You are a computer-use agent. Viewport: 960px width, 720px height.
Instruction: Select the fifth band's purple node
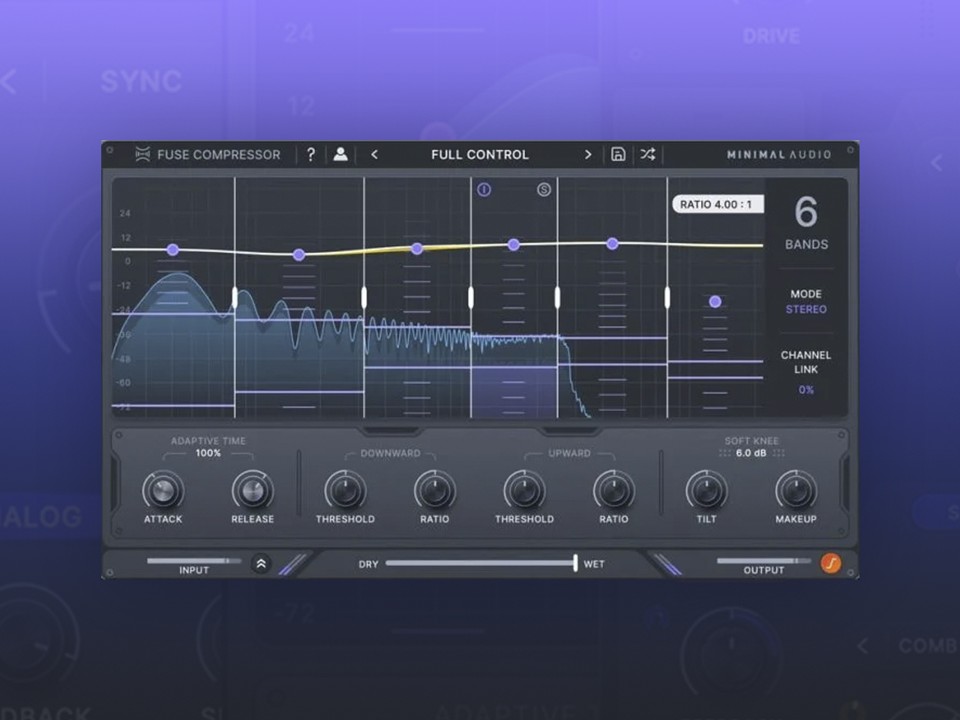pyautogui.click(x=612, y=244)
